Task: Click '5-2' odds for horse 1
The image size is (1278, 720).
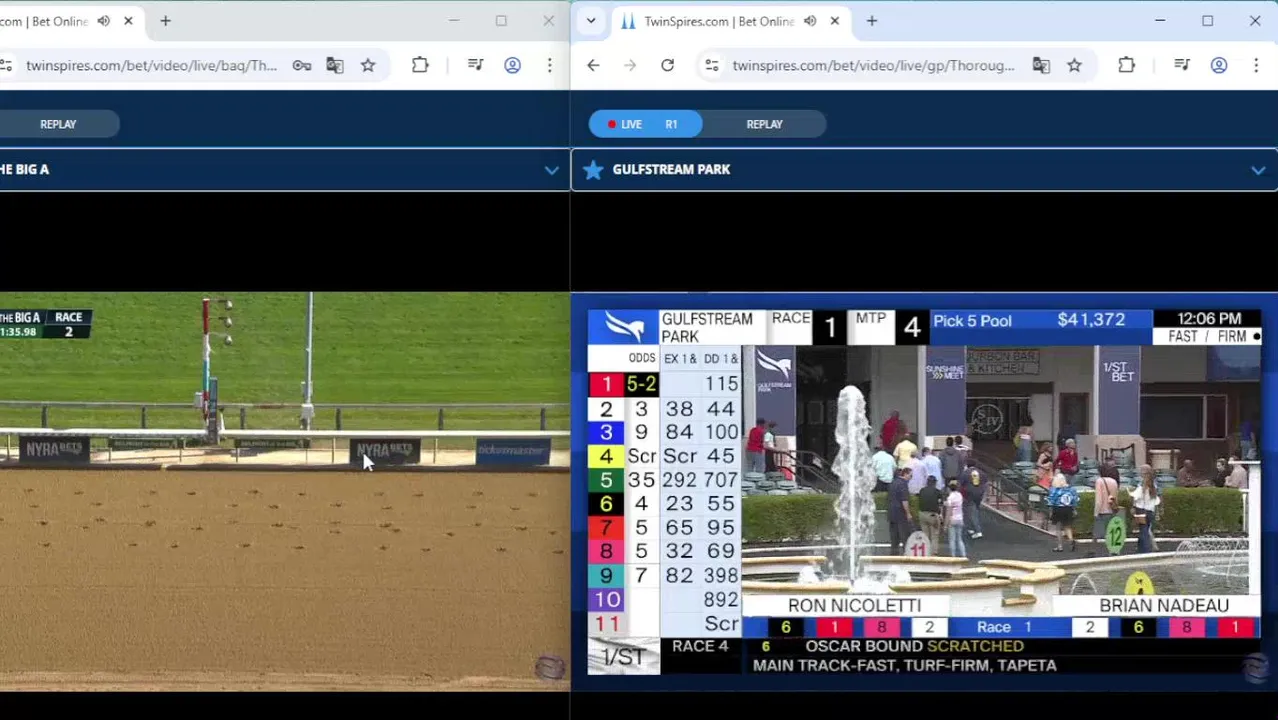Action: tap(641, 384)
